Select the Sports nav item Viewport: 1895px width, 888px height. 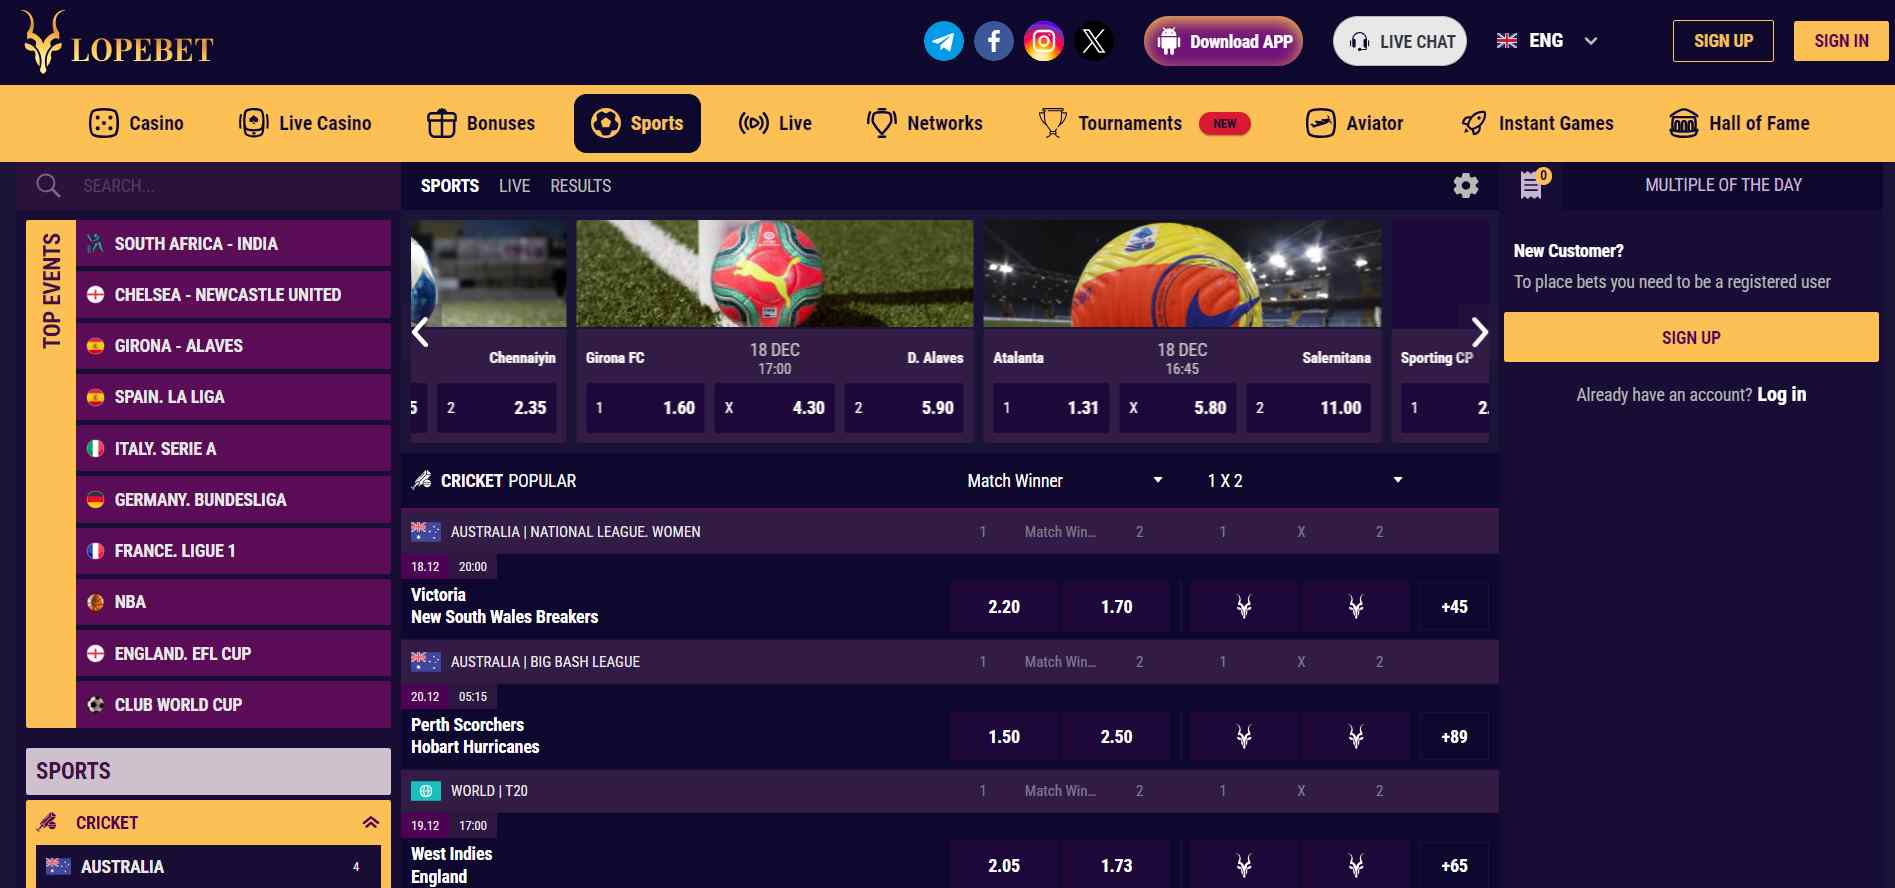[637, 123]
